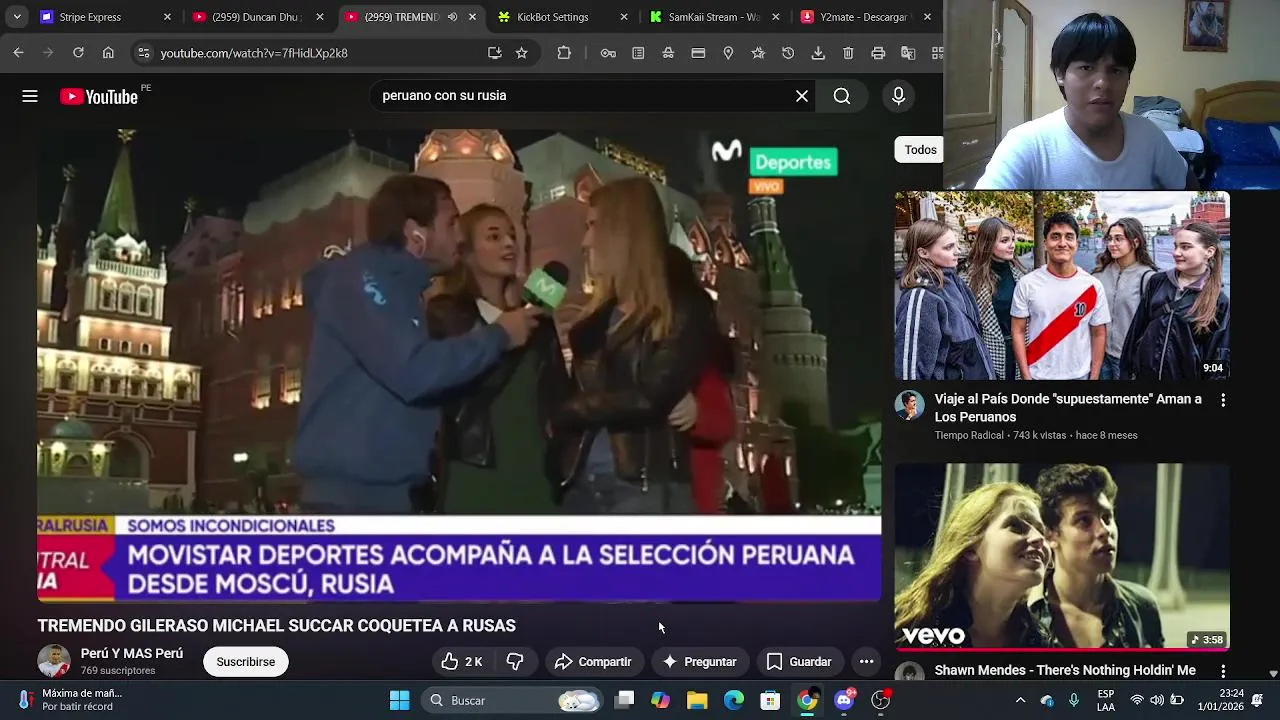Bookmark this page with the star
1280x720 pixels.
tap(521, 53)
